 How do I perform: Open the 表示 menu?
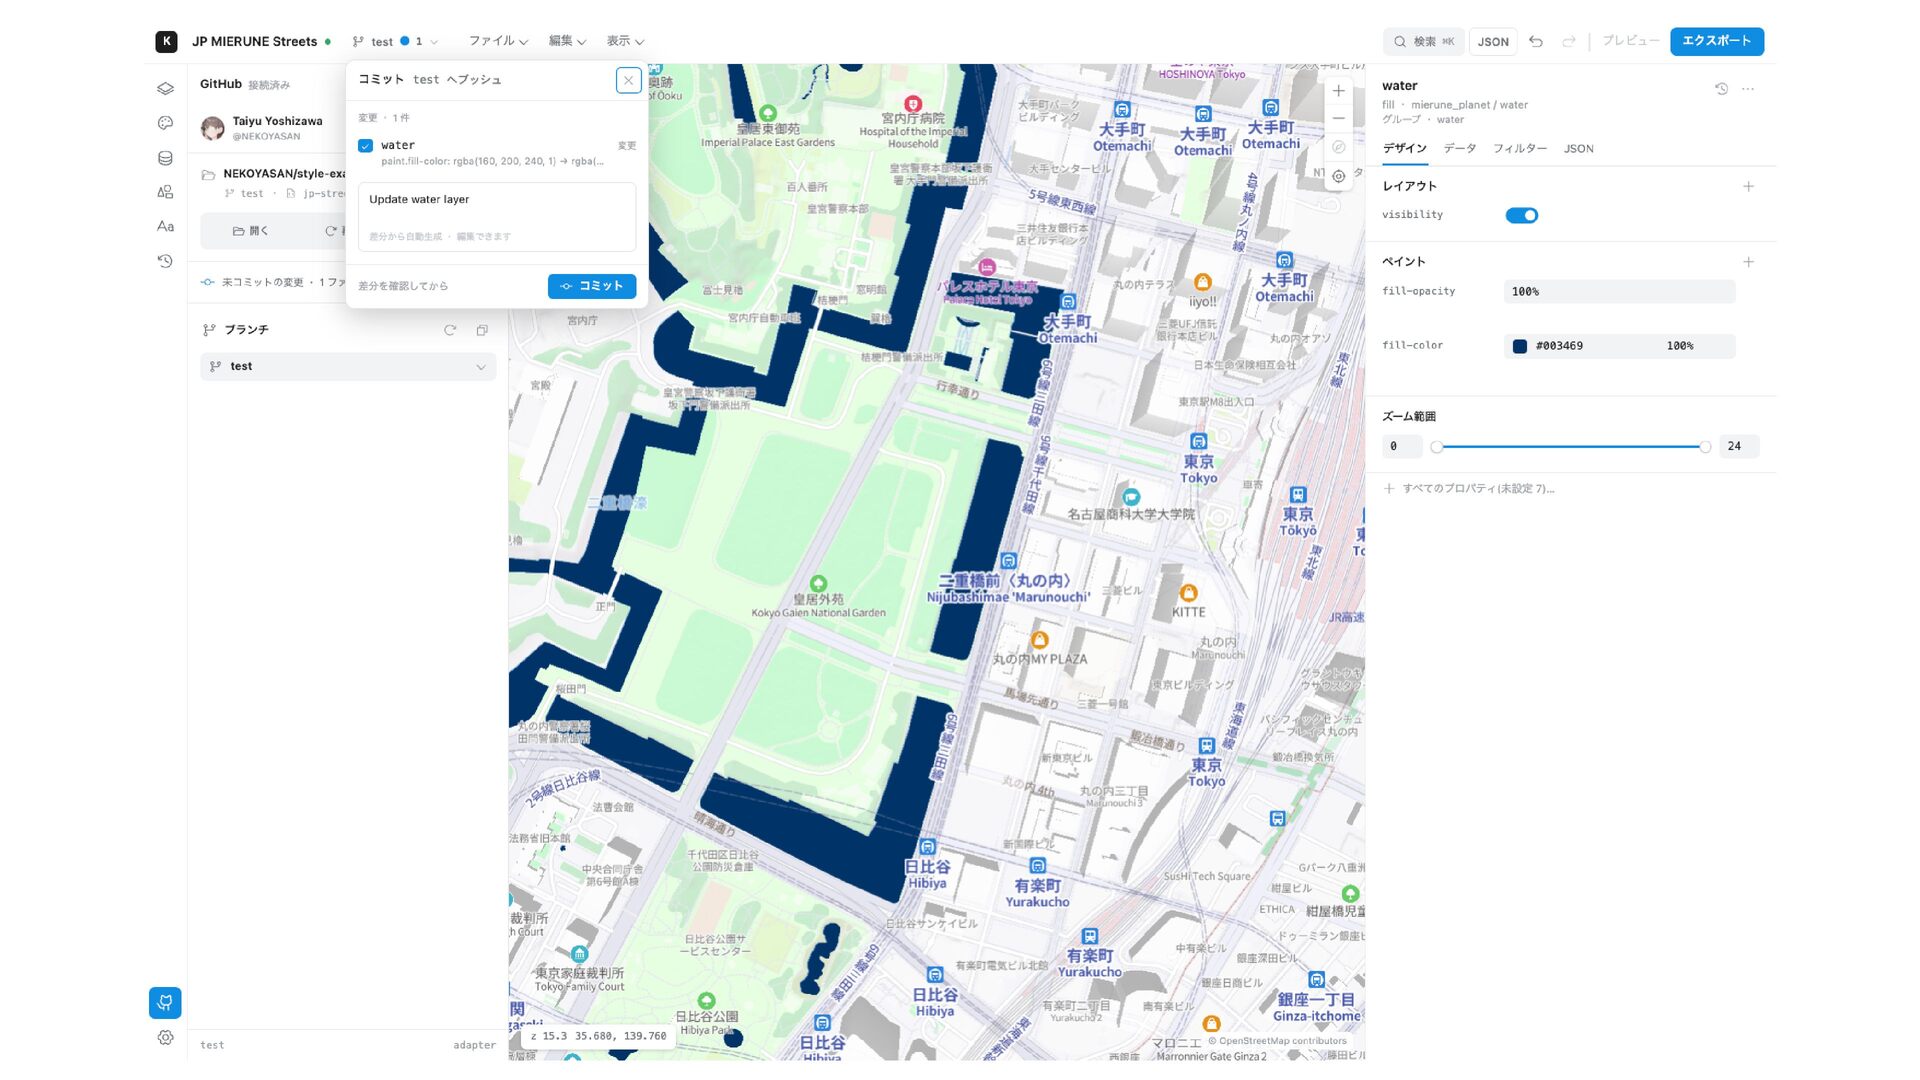(x=625, y=41)
